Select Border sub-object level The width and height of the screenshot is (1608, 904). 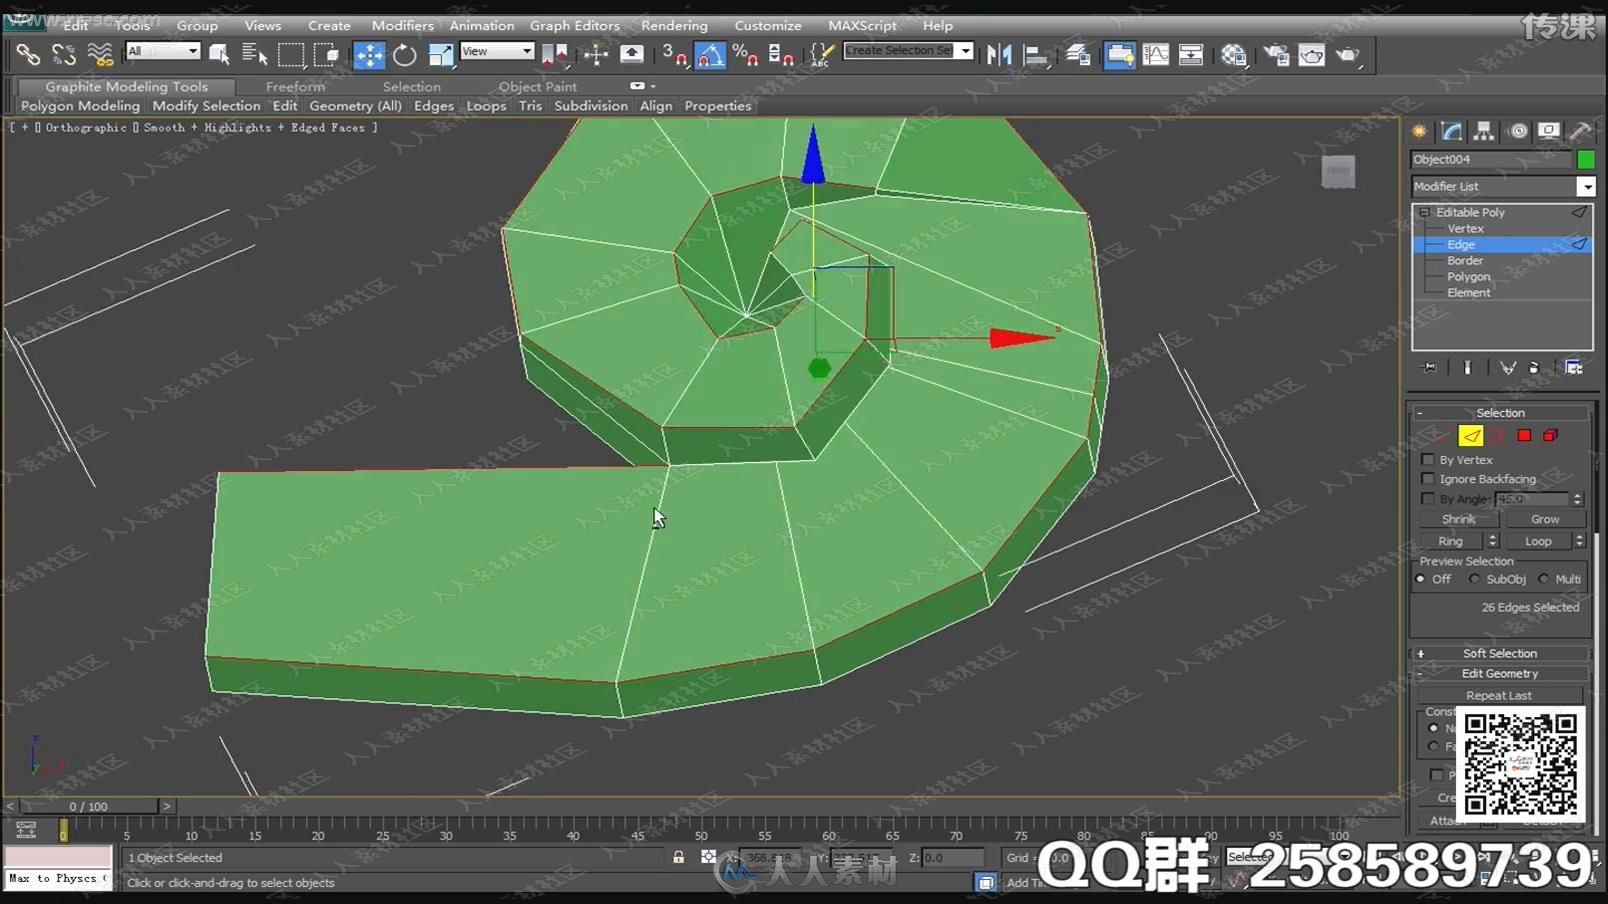point(1465,260)
